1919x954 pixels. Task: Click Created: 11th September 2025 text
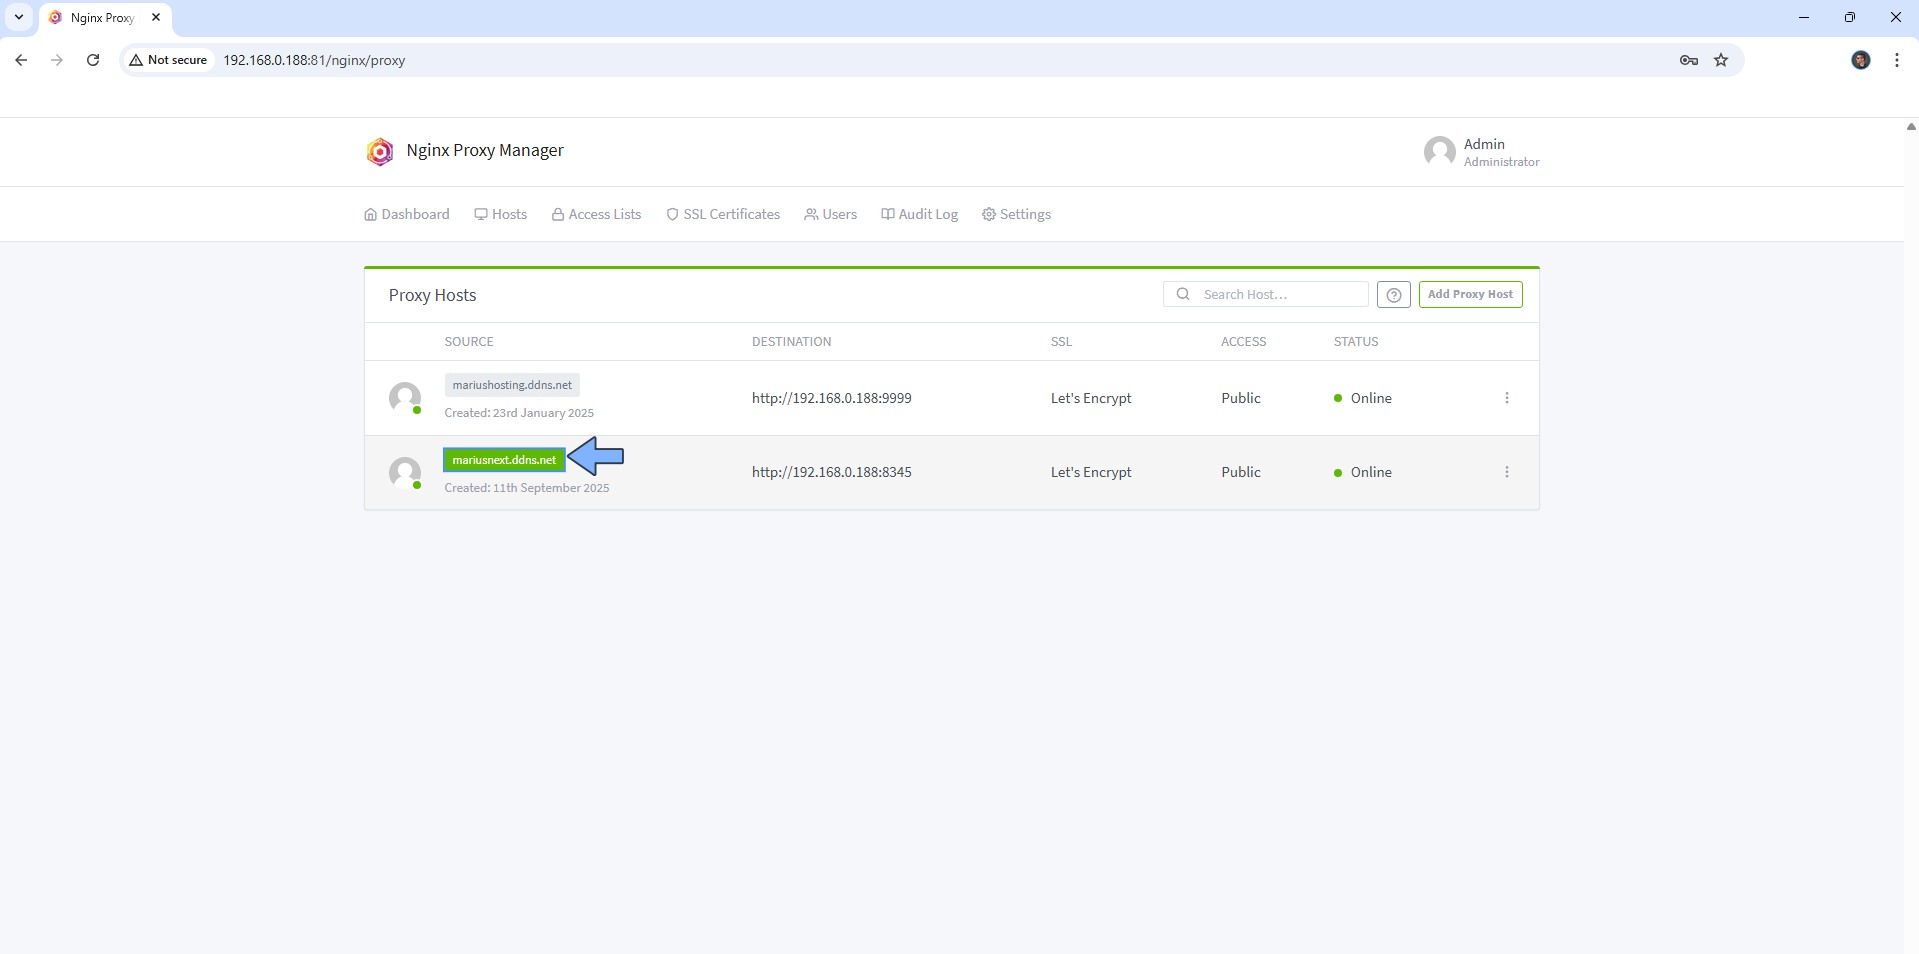(527, 488)
